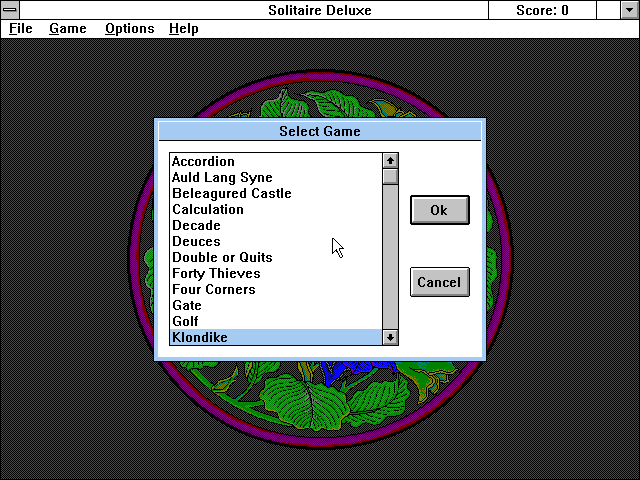This screenshot has height=480, width=640.
Task: Cancel the Select Game dialog
Action: [440, 282]
